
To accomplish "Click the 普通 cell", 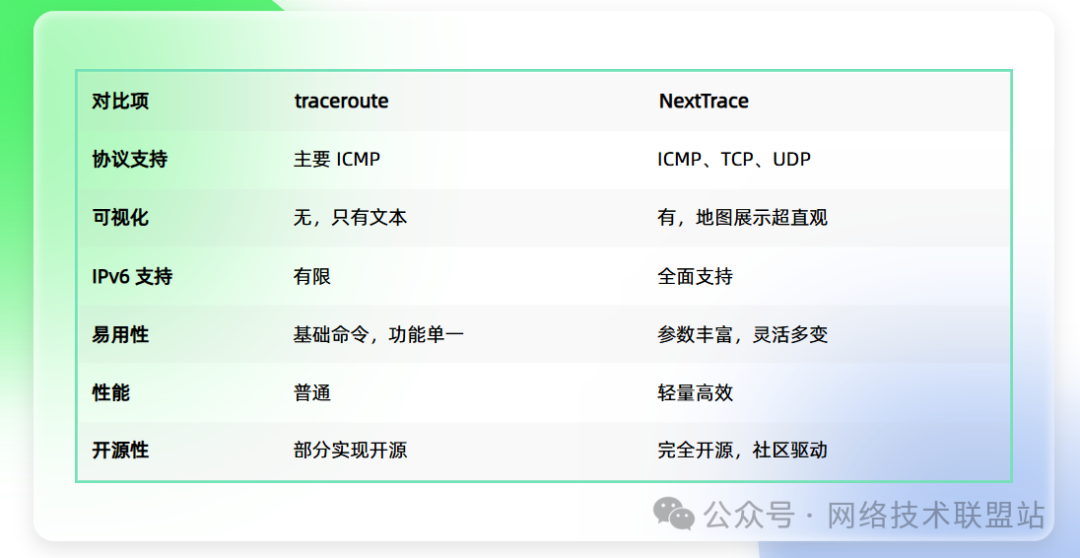I will pos(312,393).
